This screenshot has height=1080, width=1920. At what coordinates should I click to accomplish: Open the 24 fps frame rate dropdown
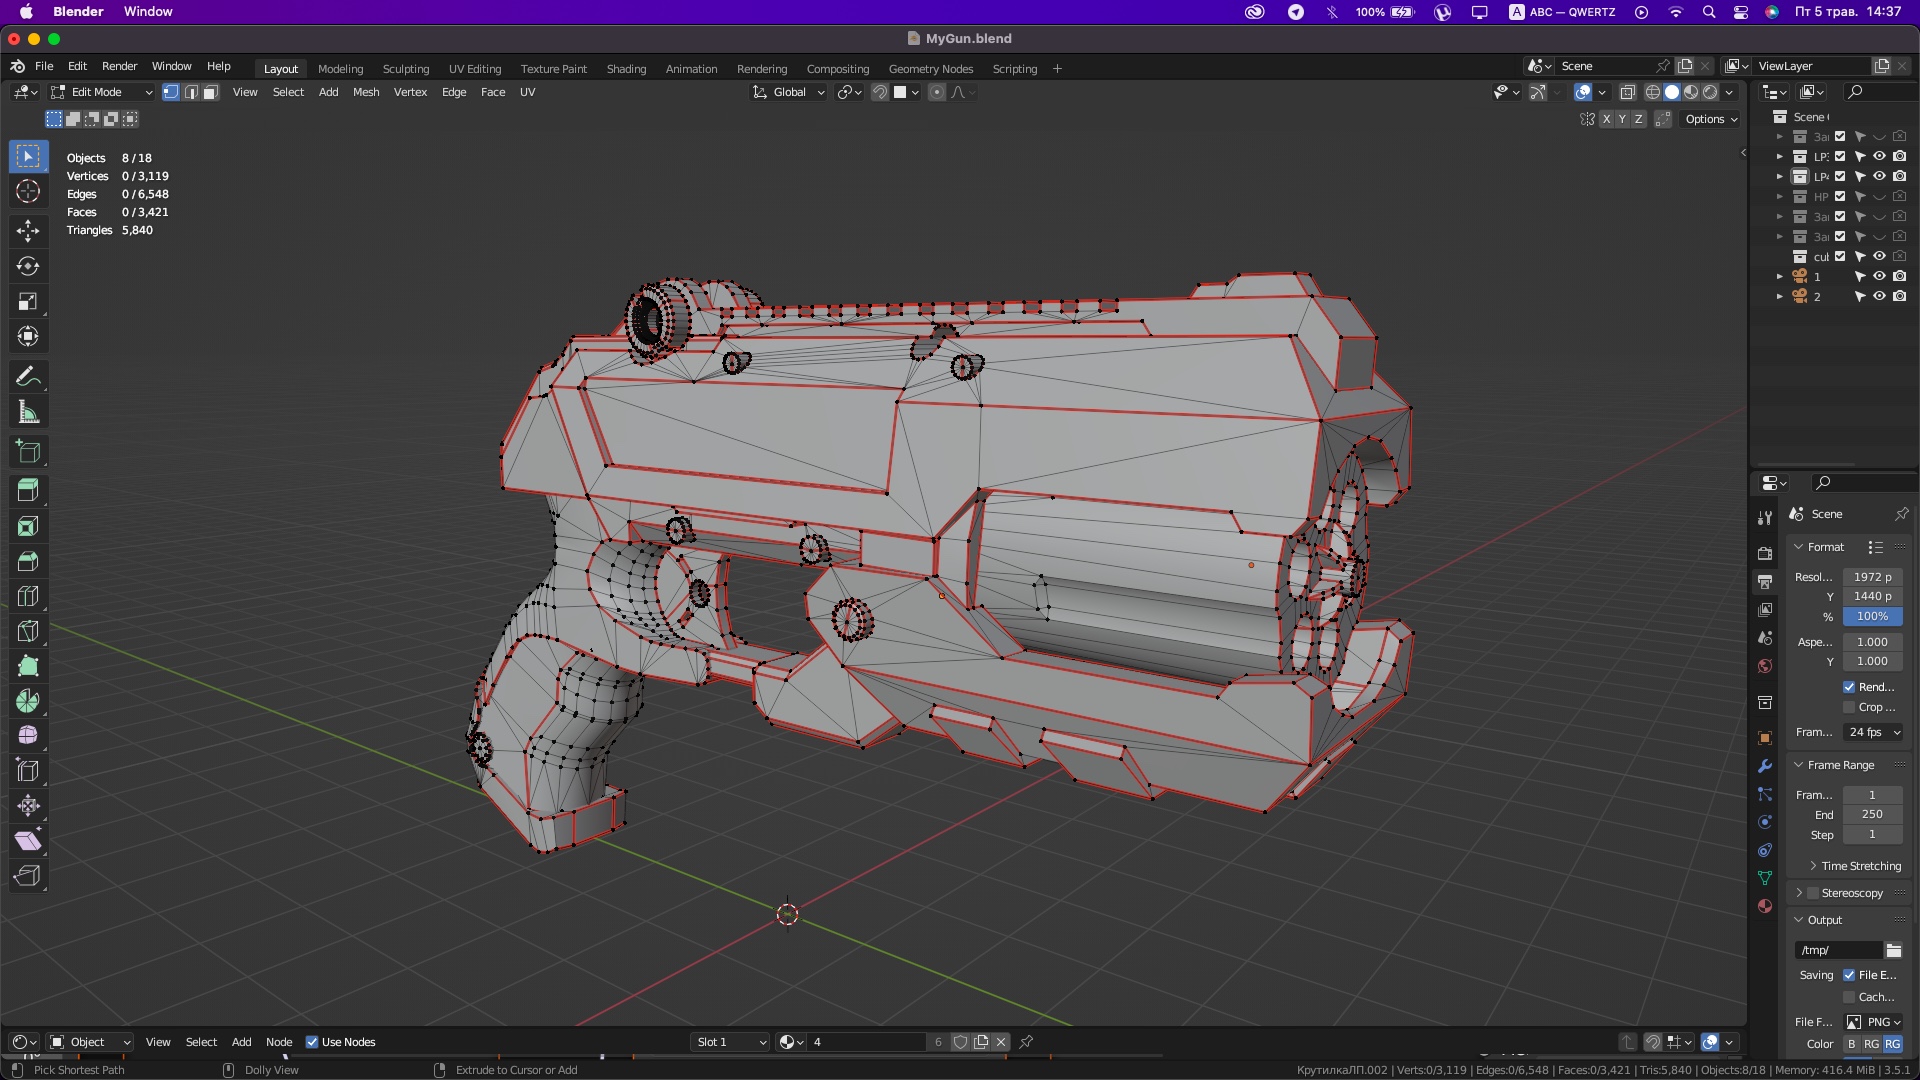[1873, 732]
